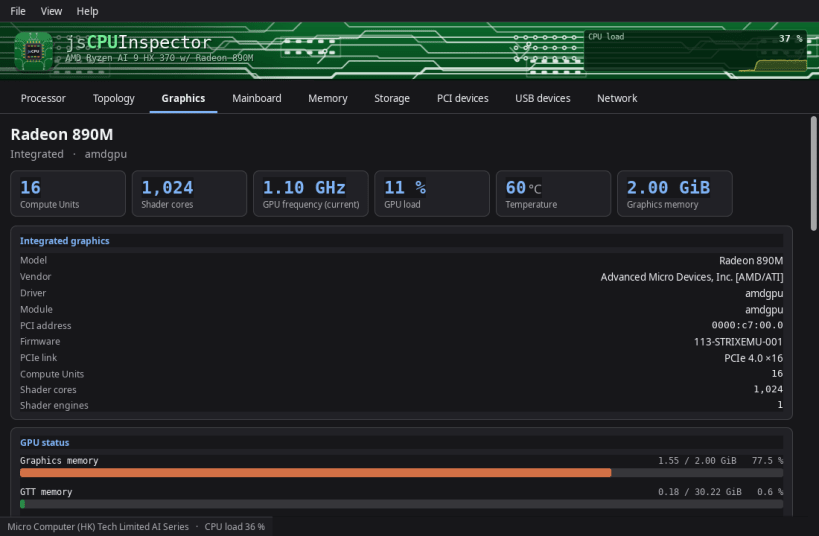
Task: Click the Integrated graphics section title
Action: 65,241
